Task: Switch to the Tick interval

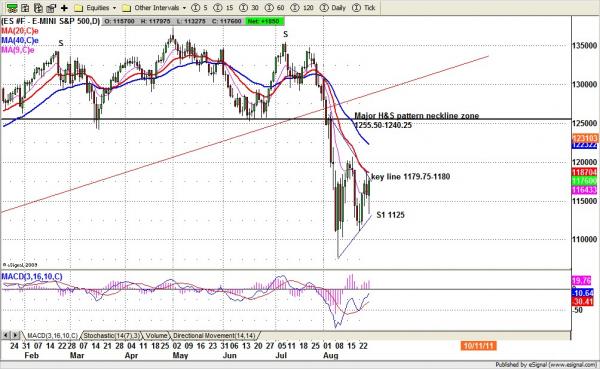Action: pyautogui.click(x=364, y=8)
